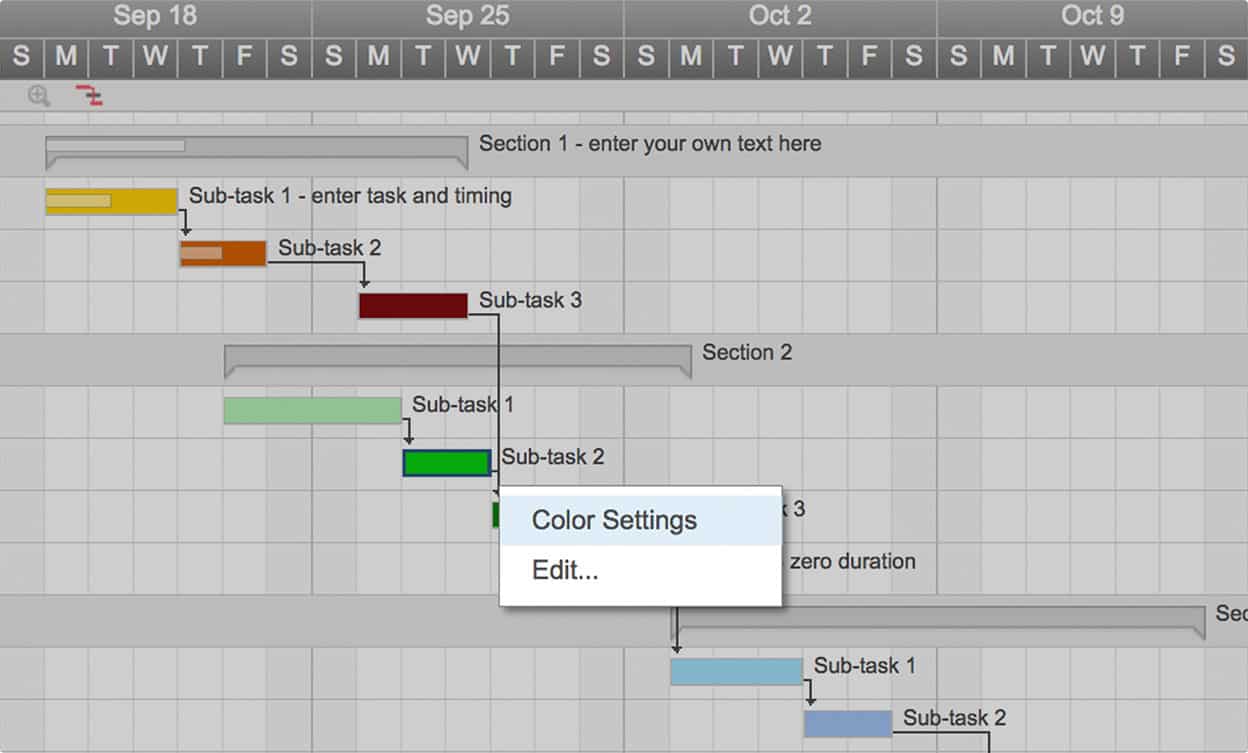The image size is (1248, 753).
Task: Click the light green Sub-task 1 bar
Action: pos(312,411)
